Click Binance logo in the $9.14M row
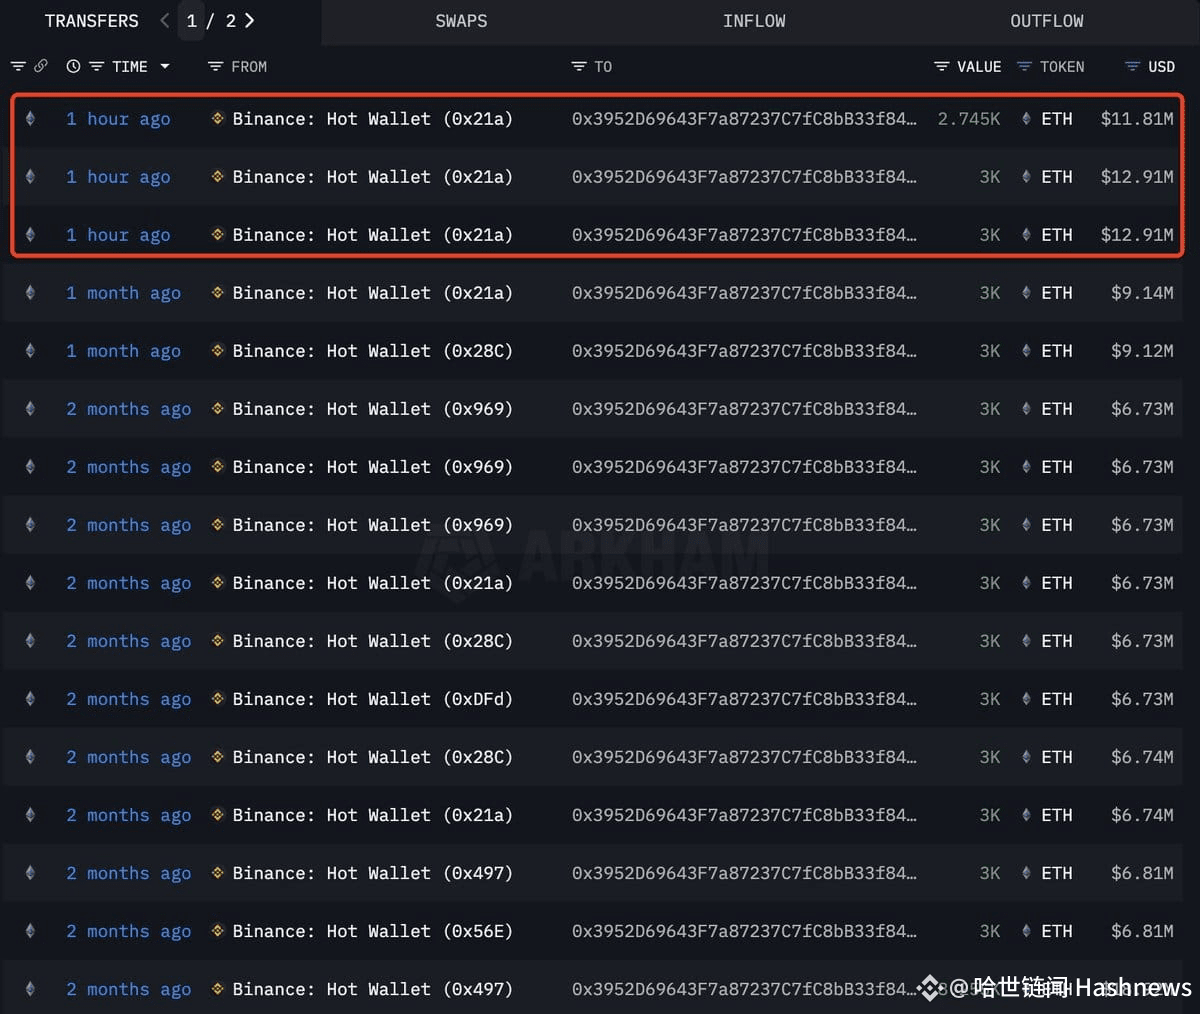Viewport: 1200px width, 1014px height. pyautogui.click(x=217, y=293)
